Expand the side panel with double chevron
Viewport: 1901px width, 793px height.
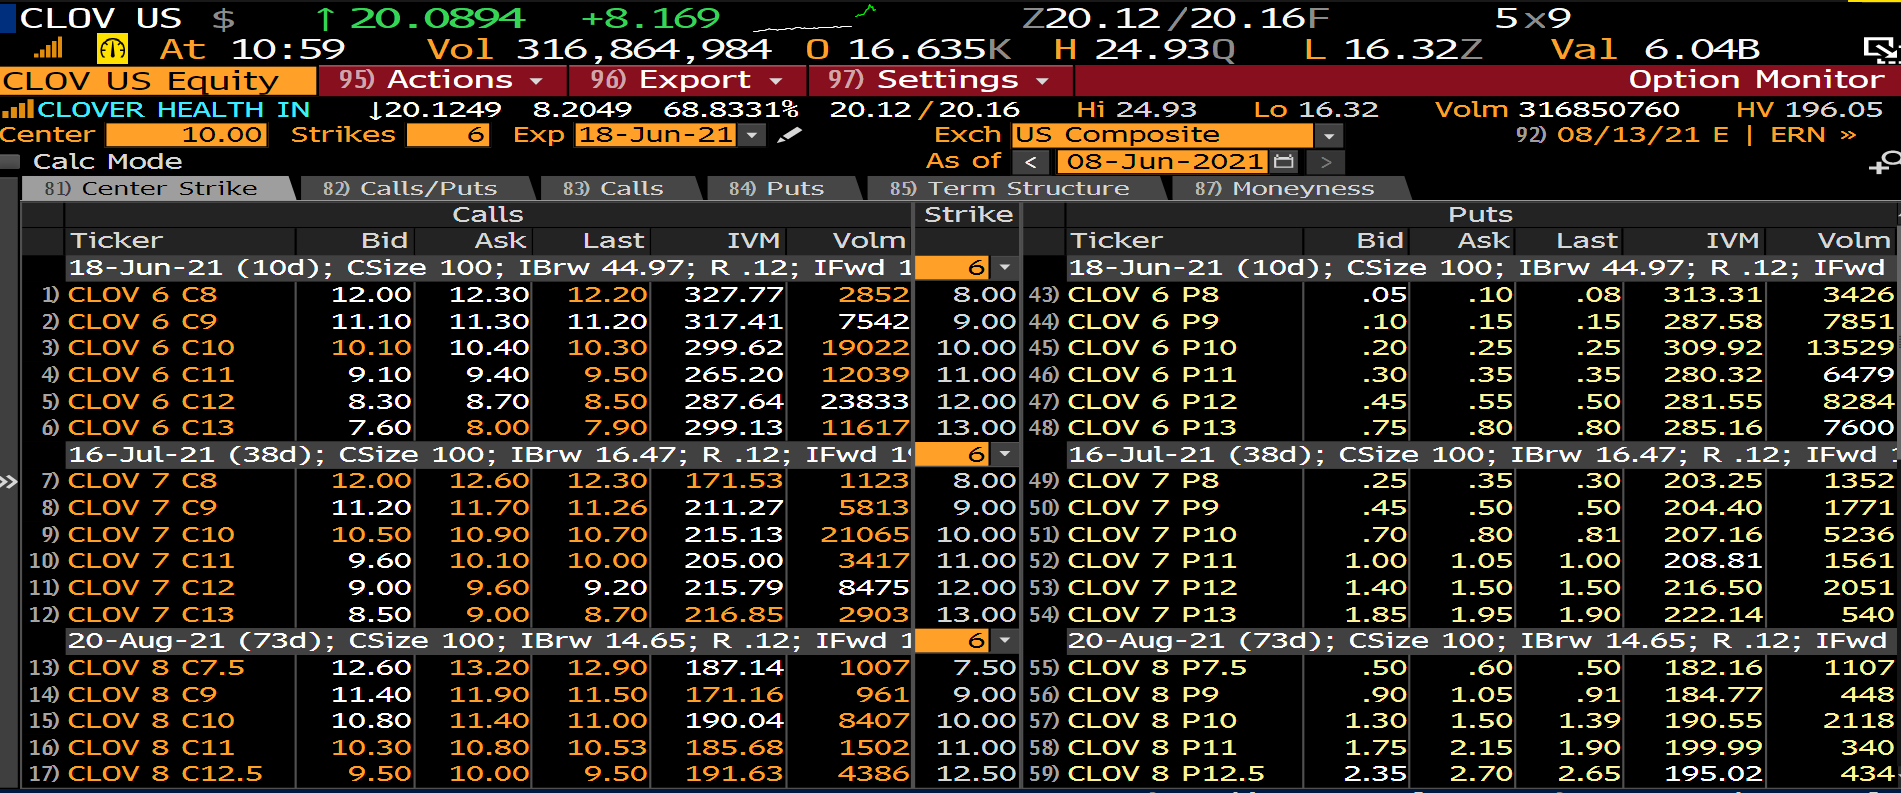click(x=9, y=482)
